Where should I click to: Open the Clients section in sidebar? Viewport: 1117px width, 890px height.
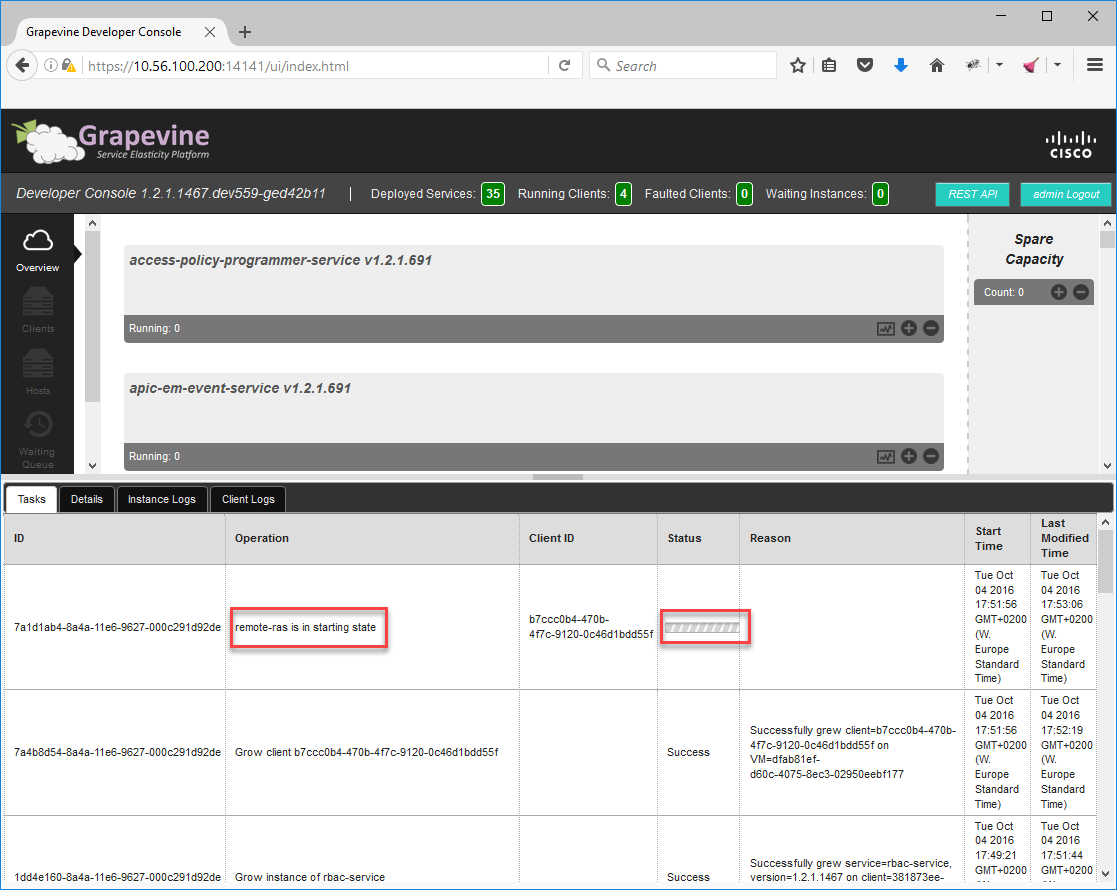38,310
